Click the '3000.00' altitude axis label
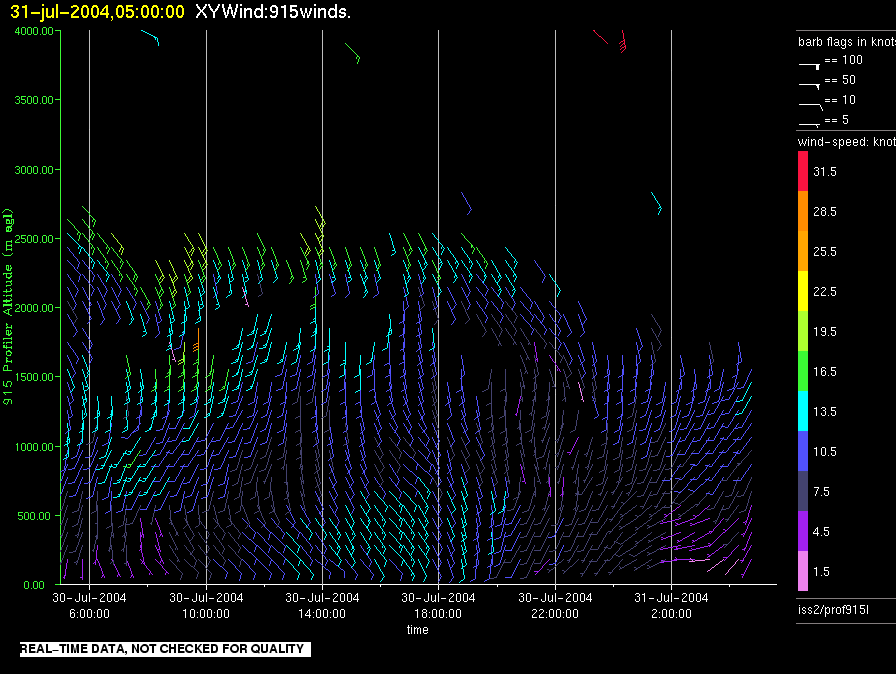This screenshot has width=896, height=674. point(34,170)
